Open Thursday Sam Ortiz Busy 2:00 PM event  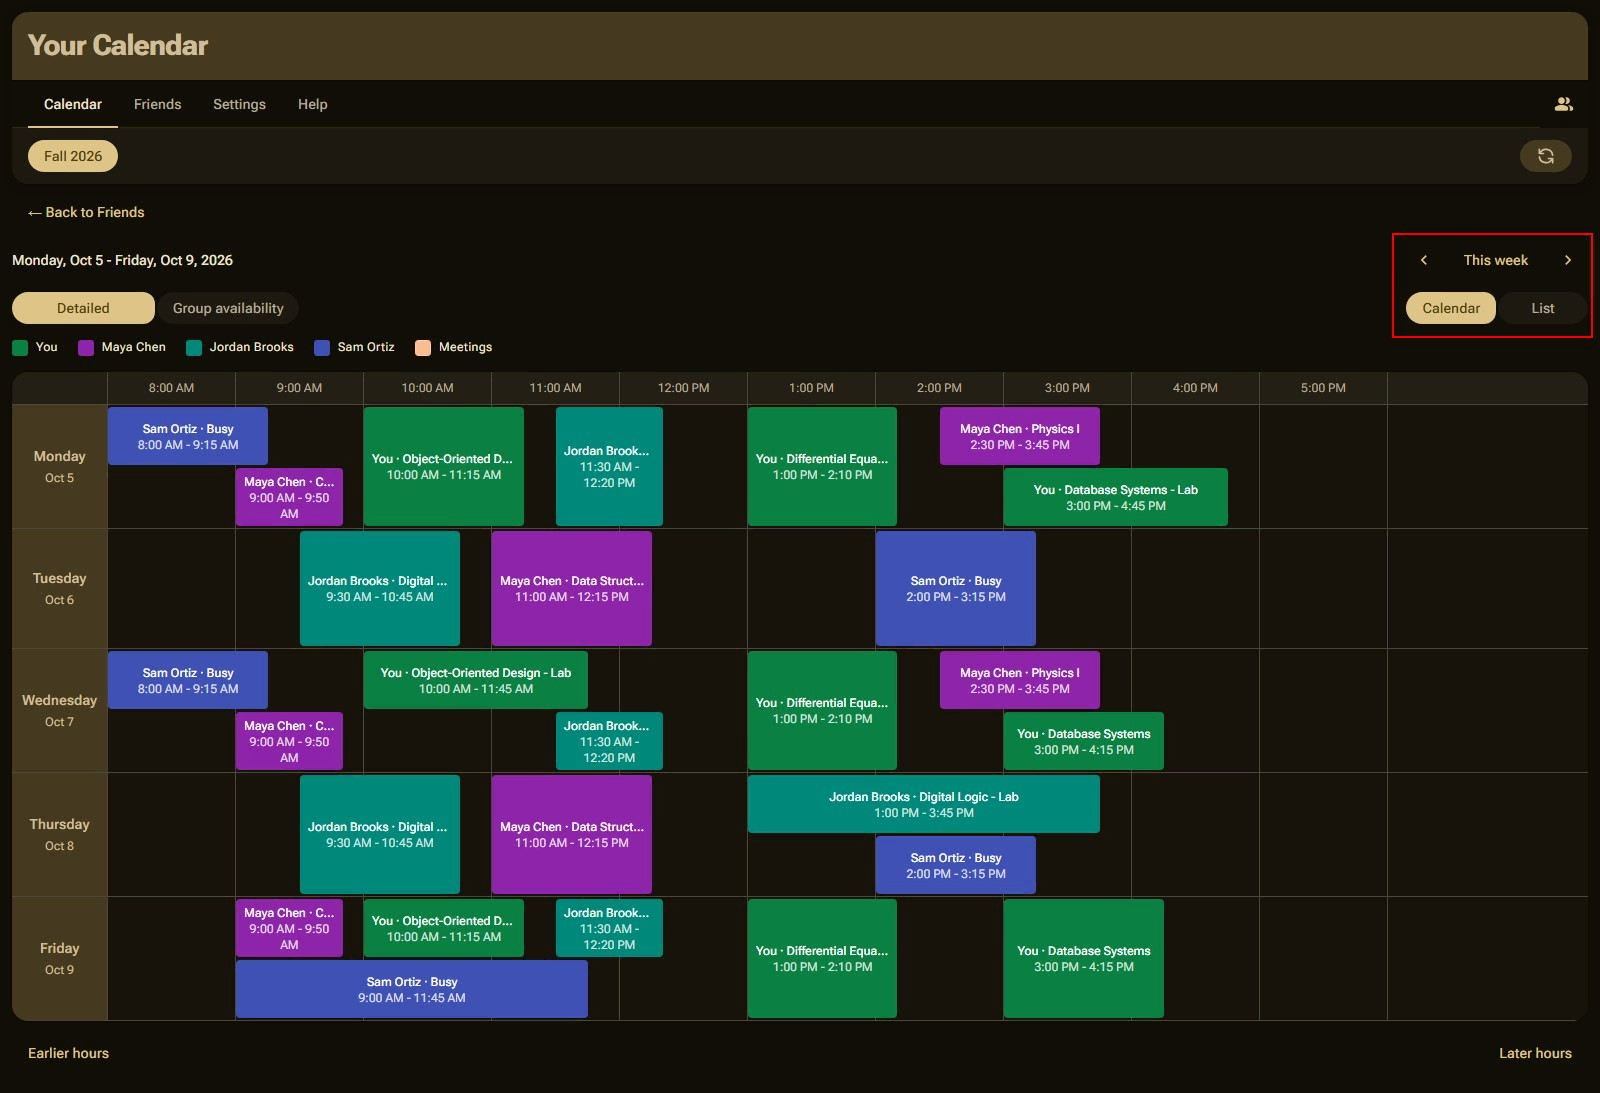coord(955,865)
